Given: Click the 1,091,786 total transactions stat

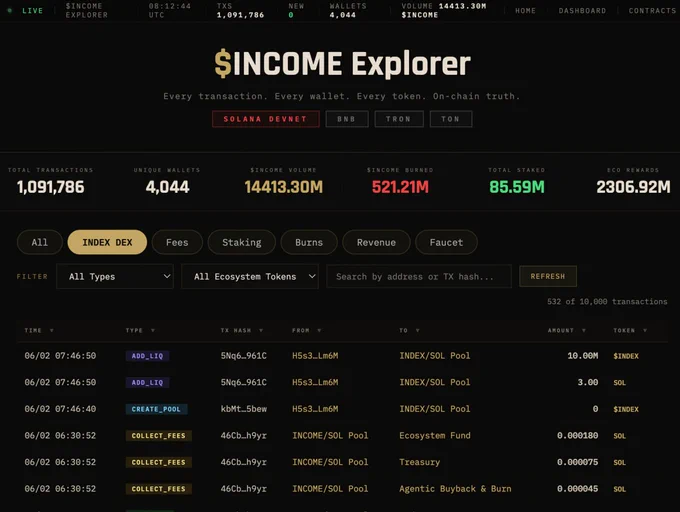Looking at the screenshot, I should pyautogui.click(x=51, y=187).
